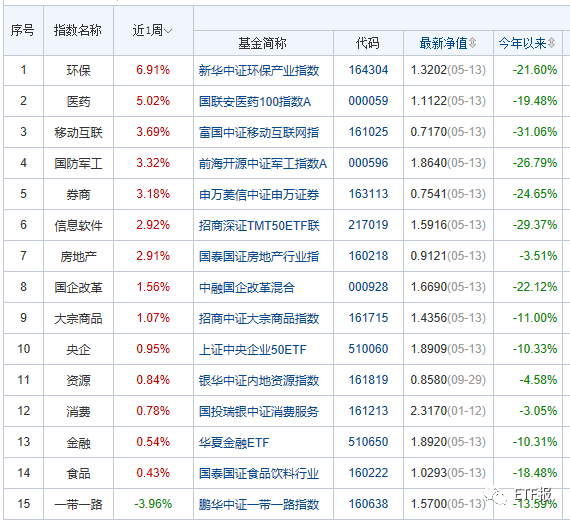Click fund code 160222
Screen dimensions: 570x521
pyautogui.click(x=368, y=473)
